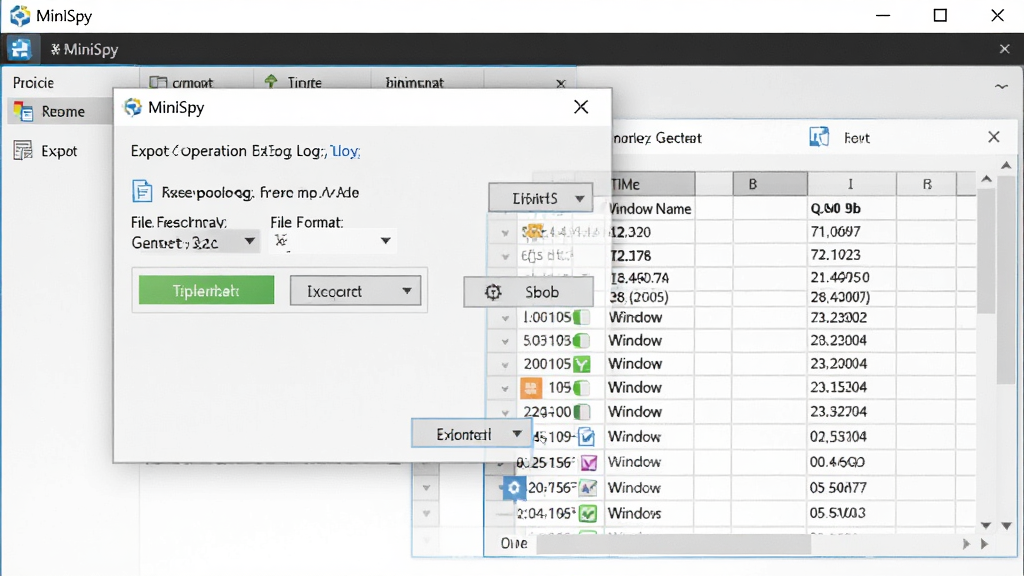This screenshot has width=1024, height=576.
Task: Open the File Format dropdown
Action: pos(332,241)
